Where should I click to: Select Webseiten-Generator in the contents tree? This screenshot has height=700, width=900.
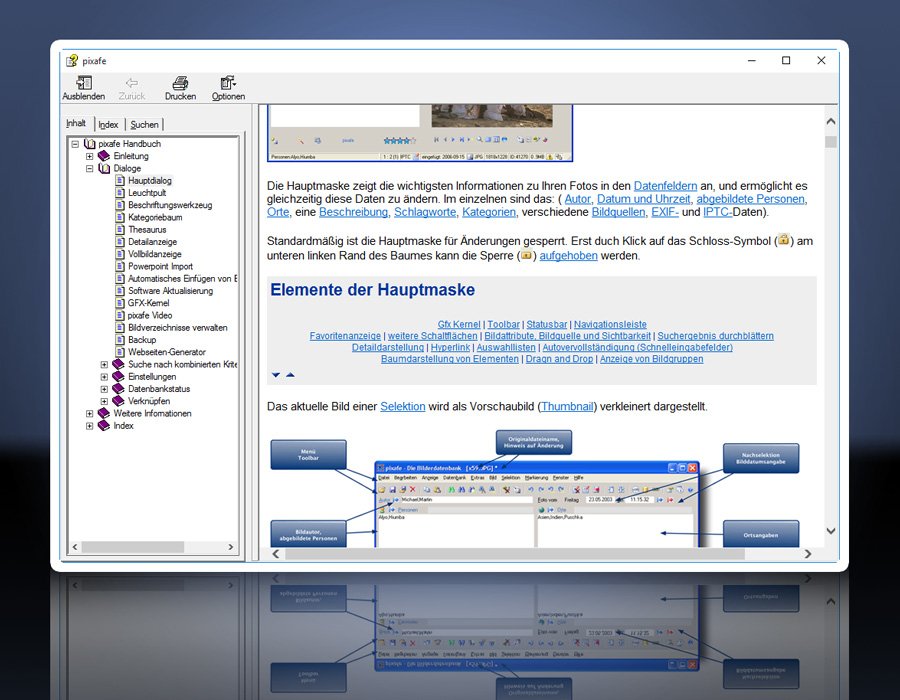(166, 352)
